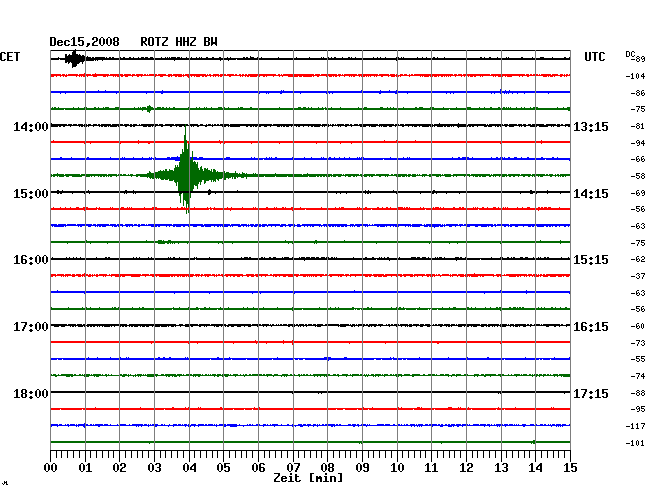Click the 02 minute axis tick label
This screenshot has width=650, height=494.
(119, 468)
